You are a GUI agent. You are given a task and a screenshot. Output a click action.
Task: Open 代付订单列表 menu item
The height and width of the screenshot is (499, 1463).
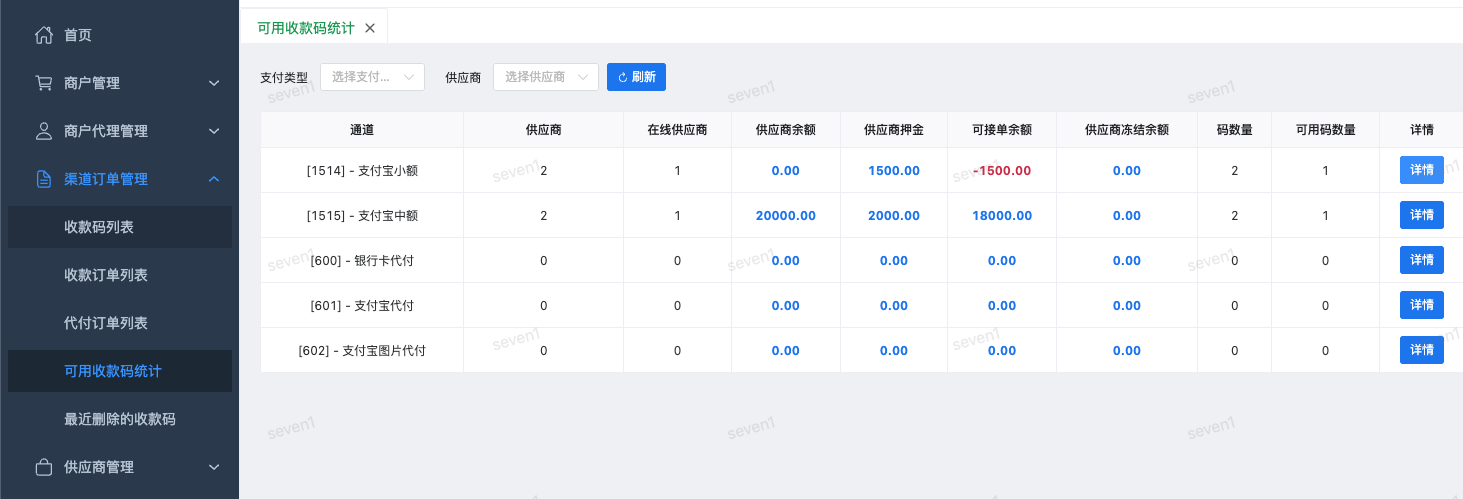coord(120,323)
